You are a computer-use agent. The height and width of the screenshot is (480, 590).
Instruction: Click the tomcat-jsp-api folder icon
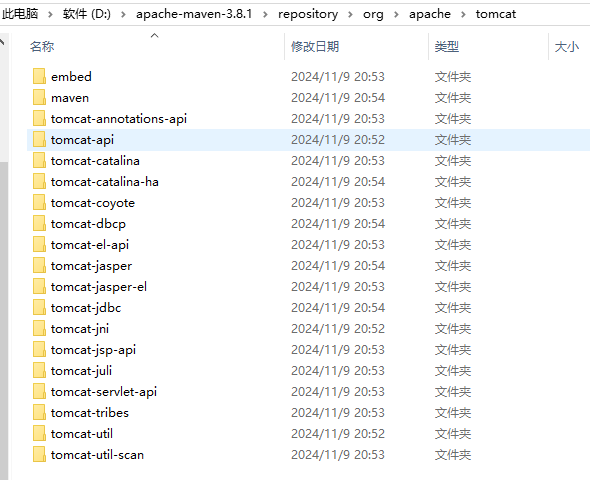pos(39,349)
